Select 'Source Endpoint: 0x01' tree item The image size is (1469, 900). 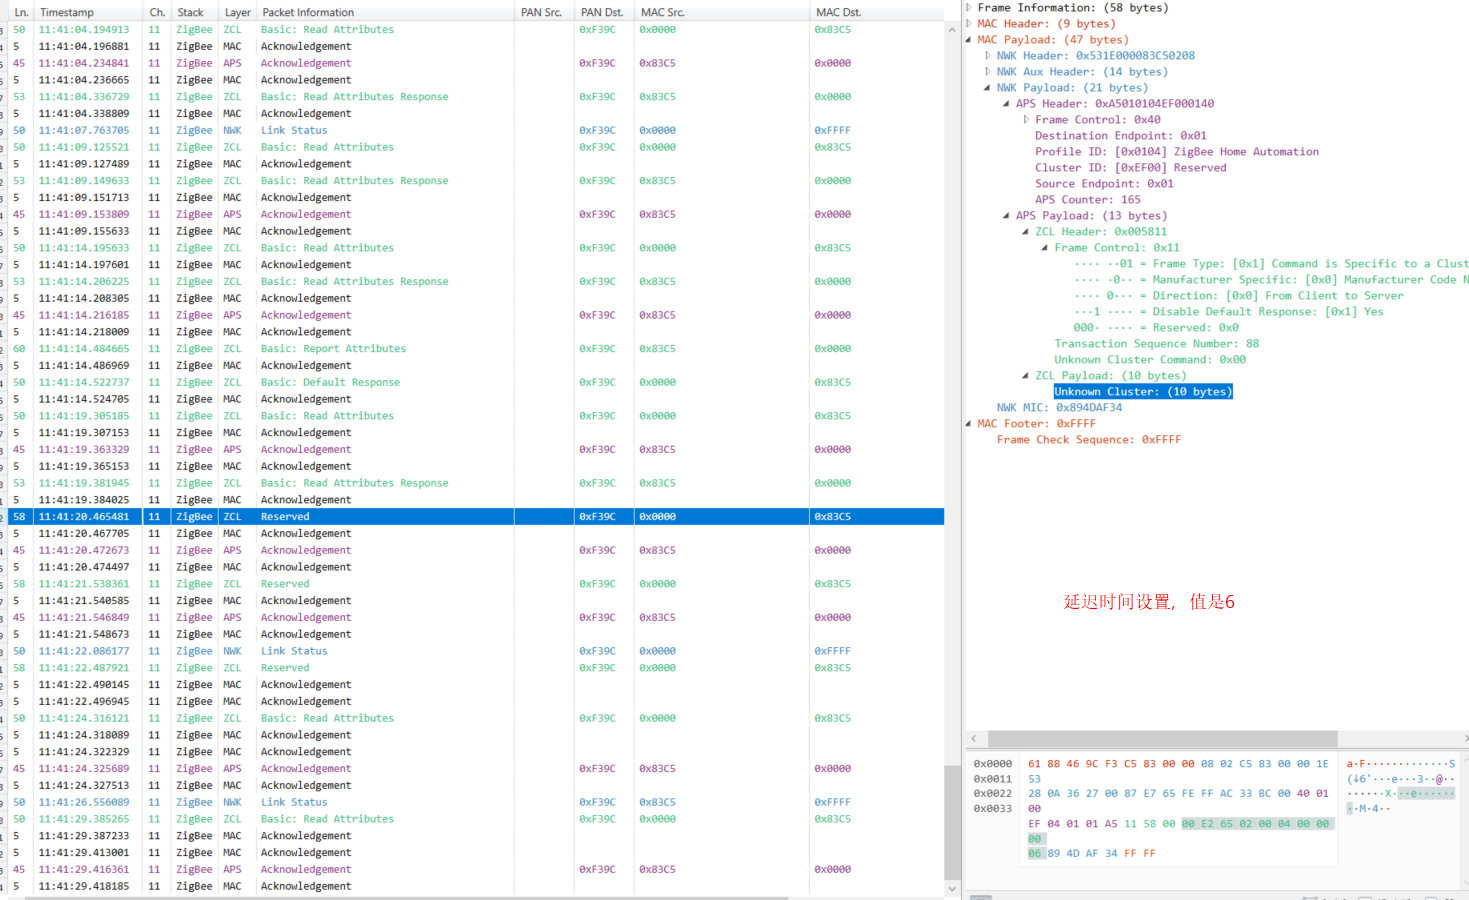pos(1104,184)
